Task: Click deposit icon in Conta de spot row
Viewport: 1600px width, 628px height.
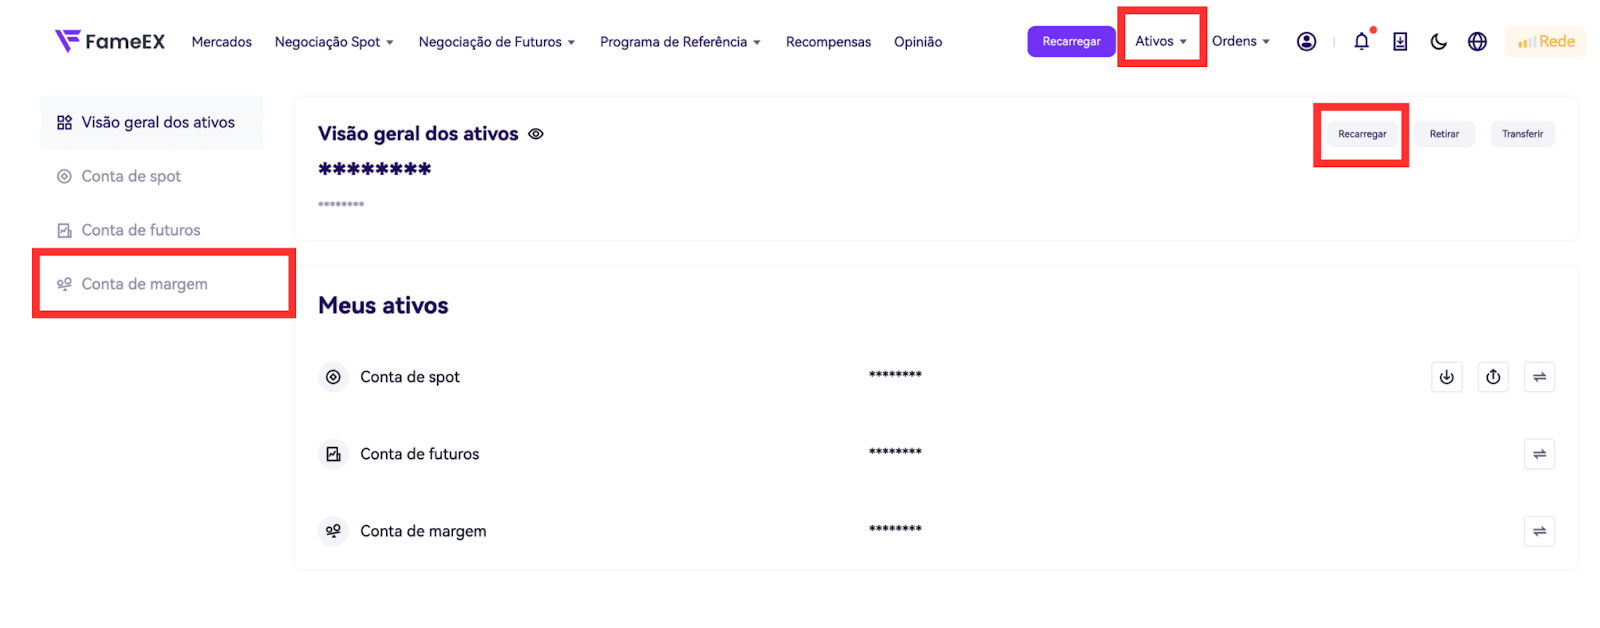Action: 1447,377
